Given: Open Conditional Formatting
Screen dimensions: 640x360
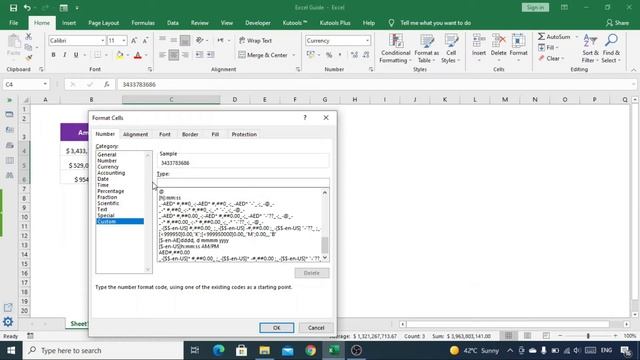Looking at the screenshot, I should click(395, 49).
